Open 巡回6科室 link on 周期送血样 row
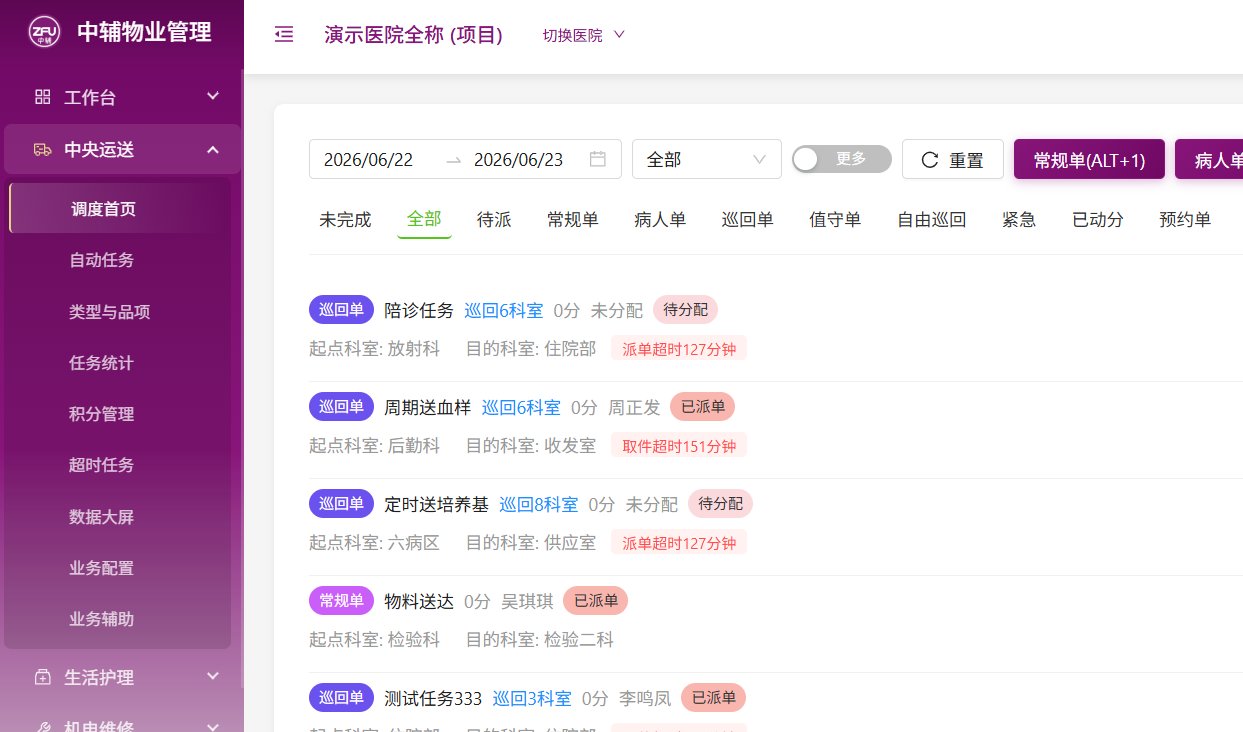The height and width of the screenshot is (732, 1243). (x=521, y=408)
